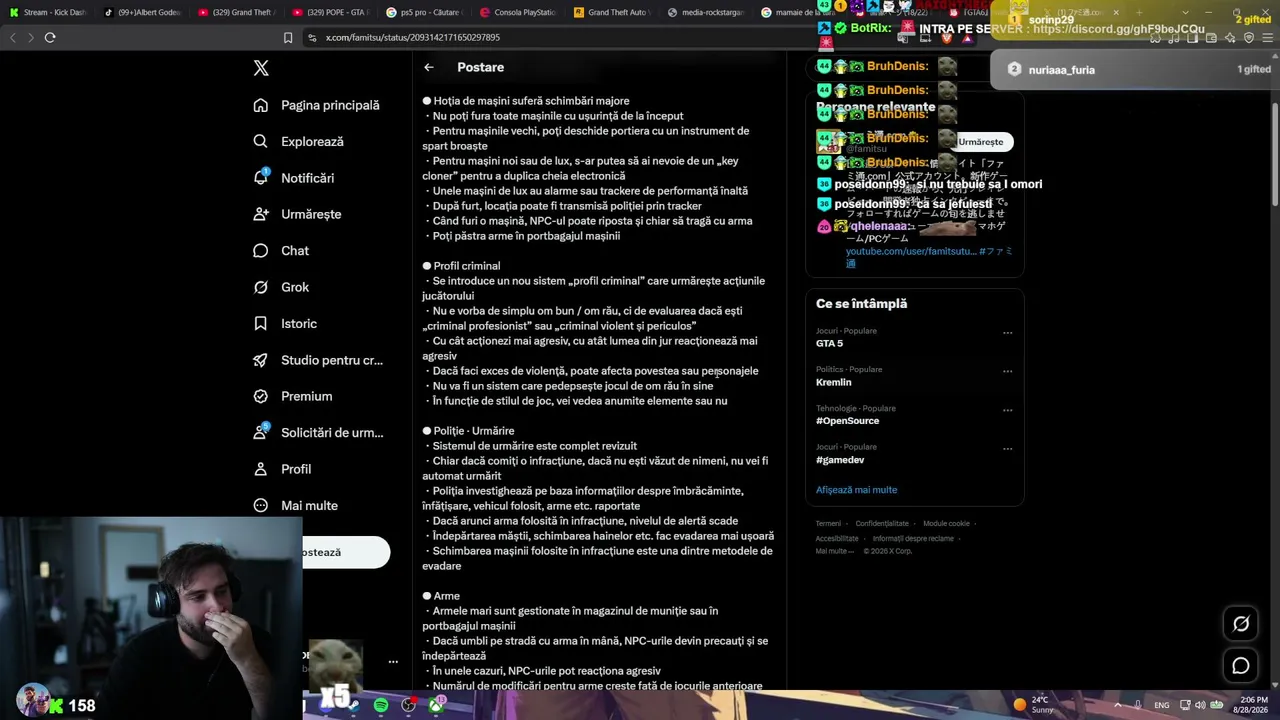Show hidden icons in the system tray
The height and width of the screenshot is (720, 1280).
[x=1118, y=705]
